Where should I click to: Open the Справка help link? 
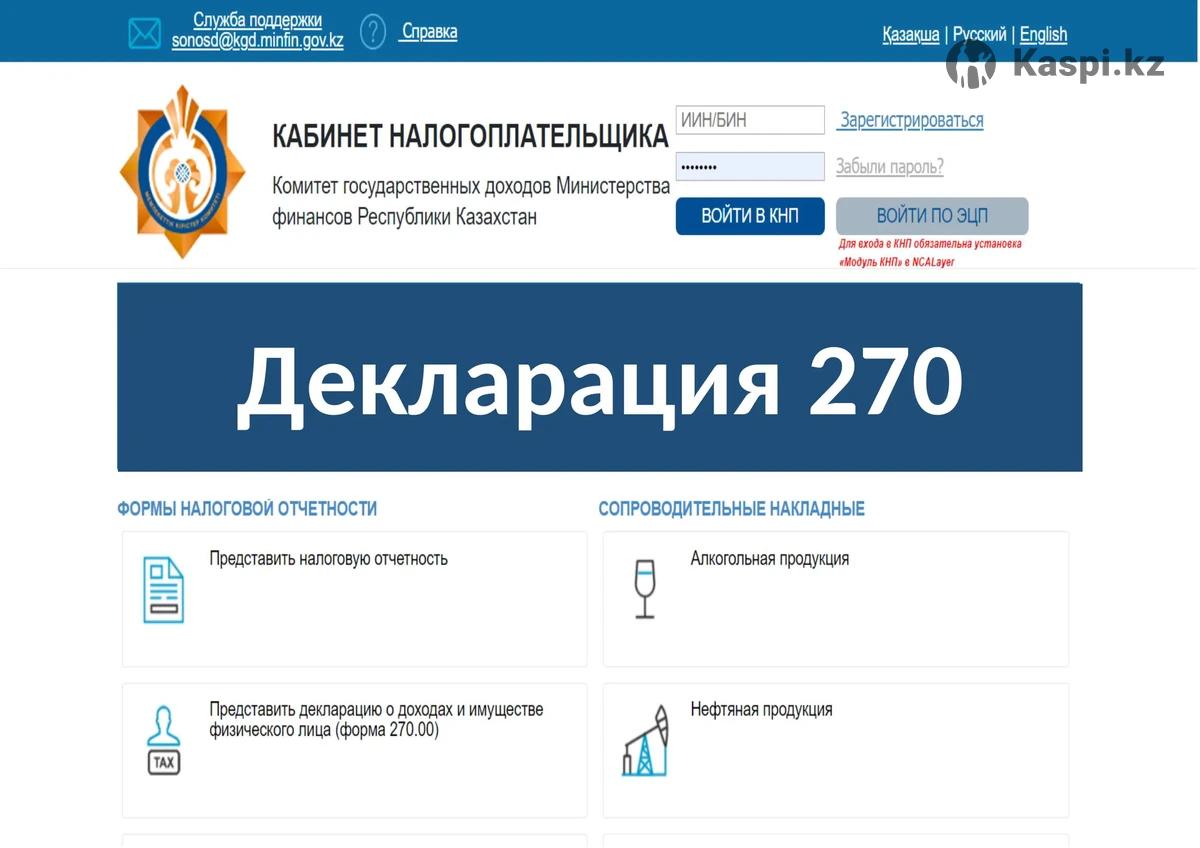(x=428, y=32)
